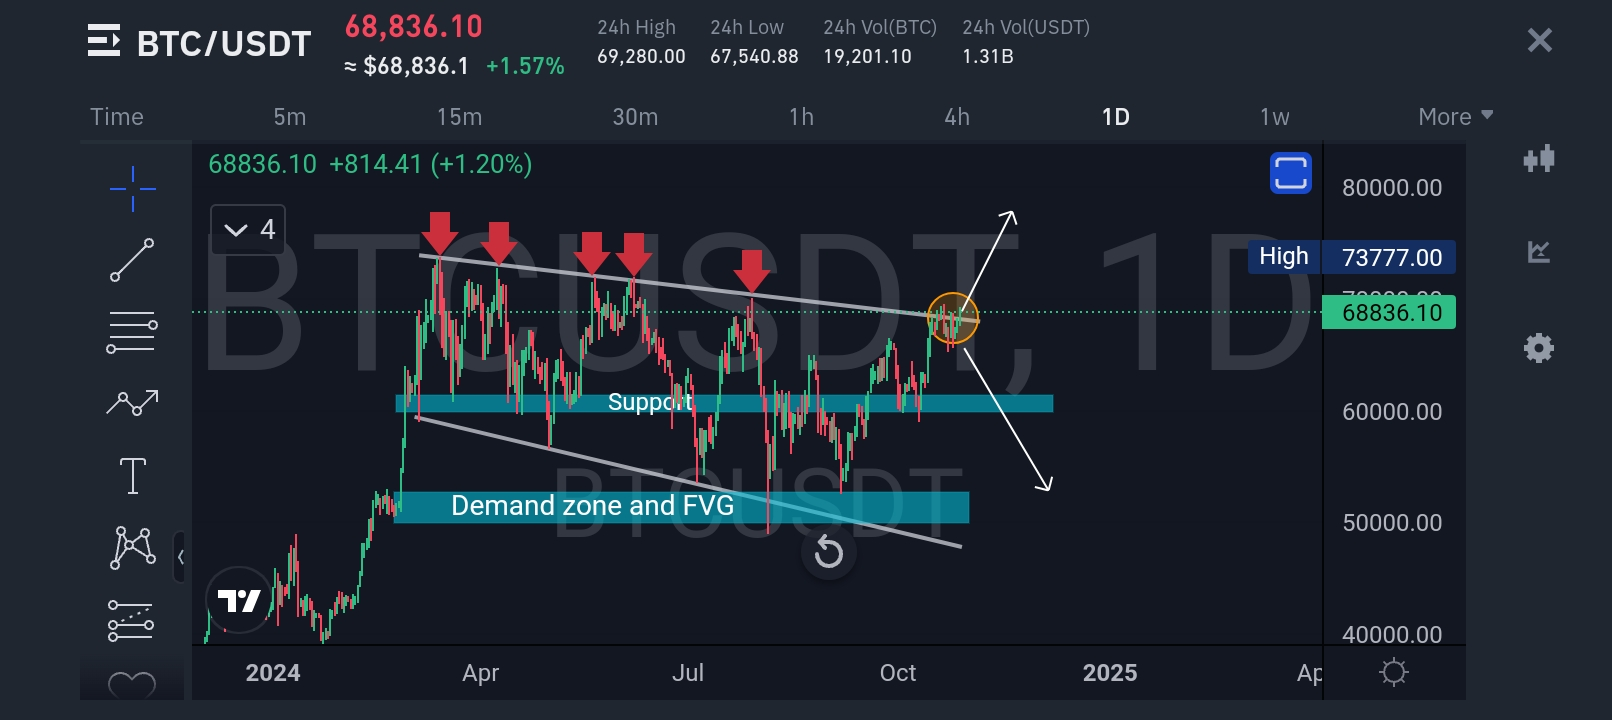Switch to the 5m timeframe

(x=290, y=117)
